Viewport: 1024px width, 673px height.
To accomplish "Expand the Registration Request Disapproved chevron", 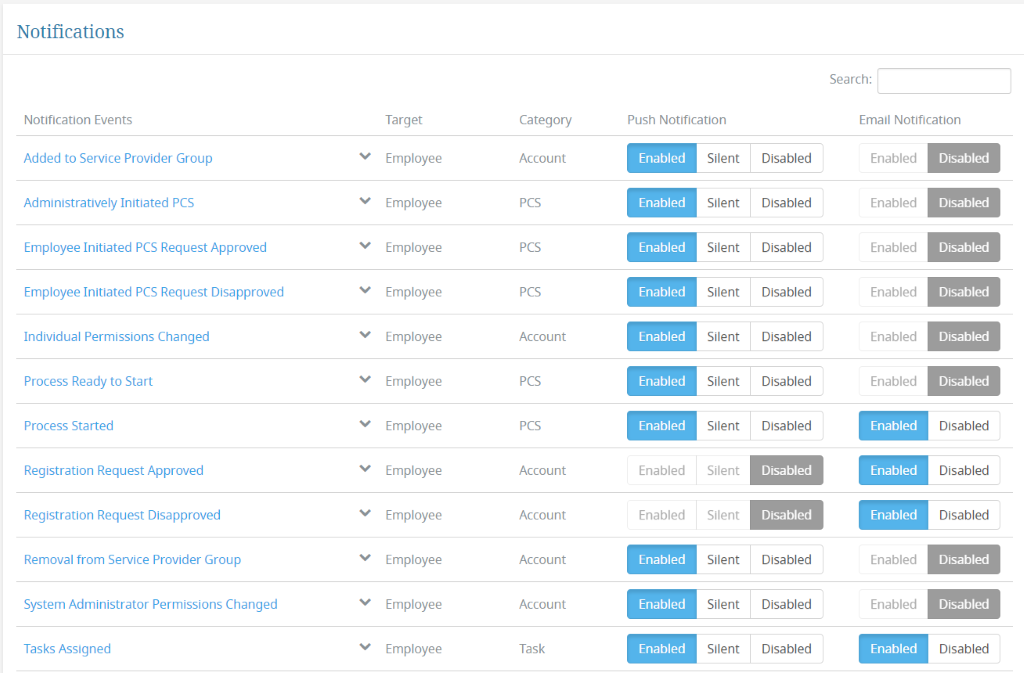I will click(365, 514).
